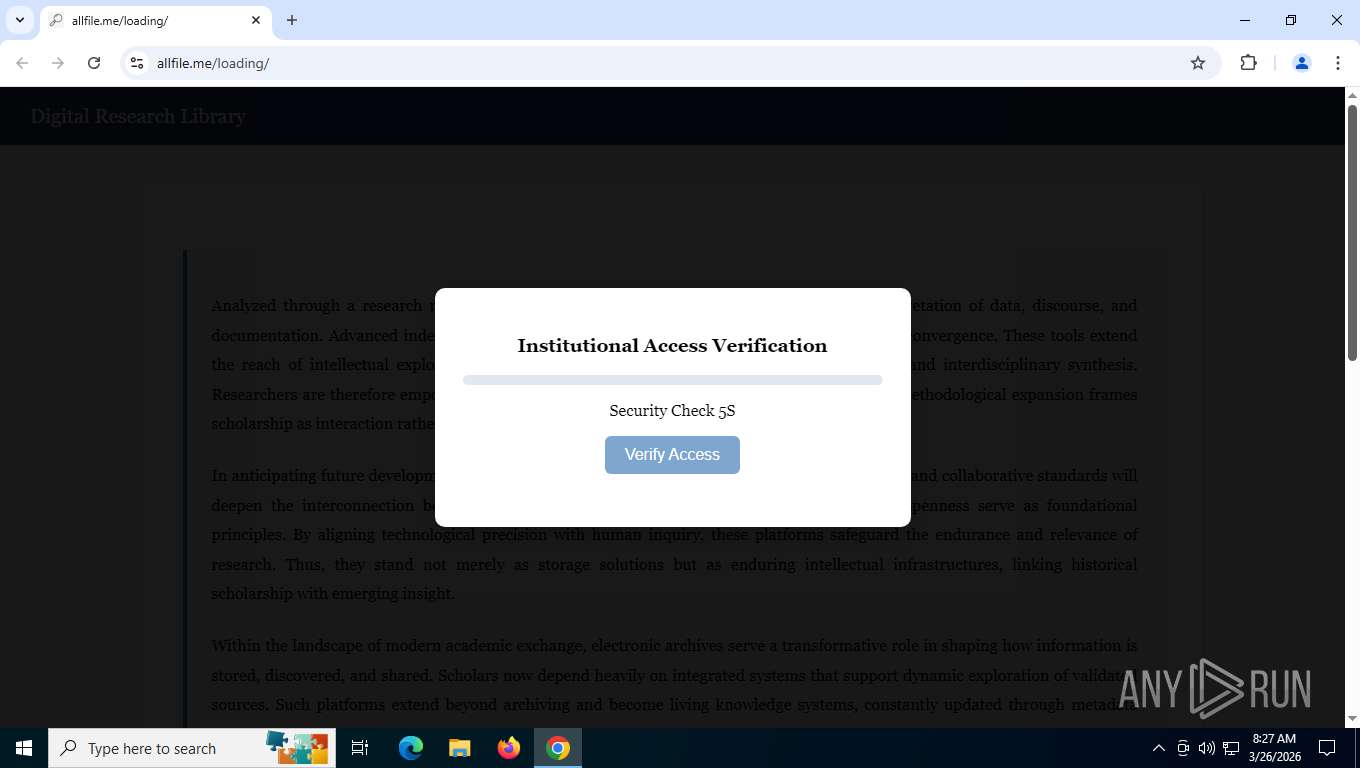The width and height of the screenshot is (1360, 768).
Task: Launch Microsoft Edge from the taskbar
Action: point(411,748)
